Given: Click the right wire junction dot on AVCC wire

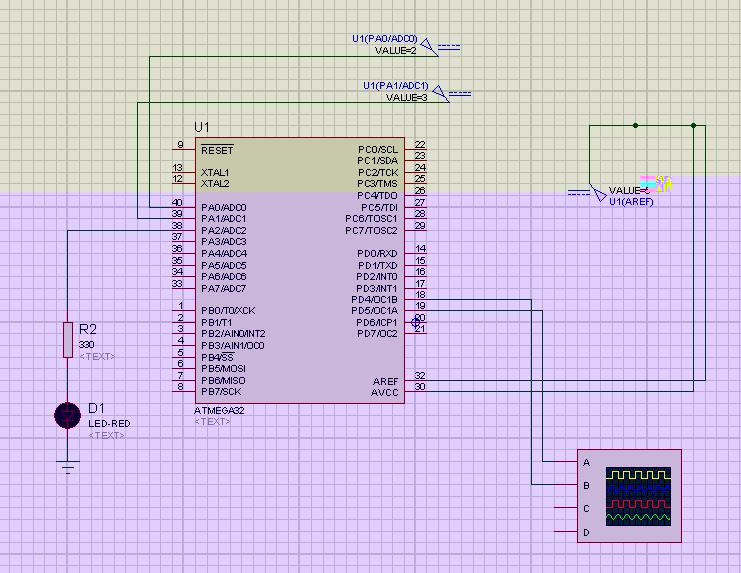Looking at the screenshot, I should pyautogui.click(x=693, y=126).
